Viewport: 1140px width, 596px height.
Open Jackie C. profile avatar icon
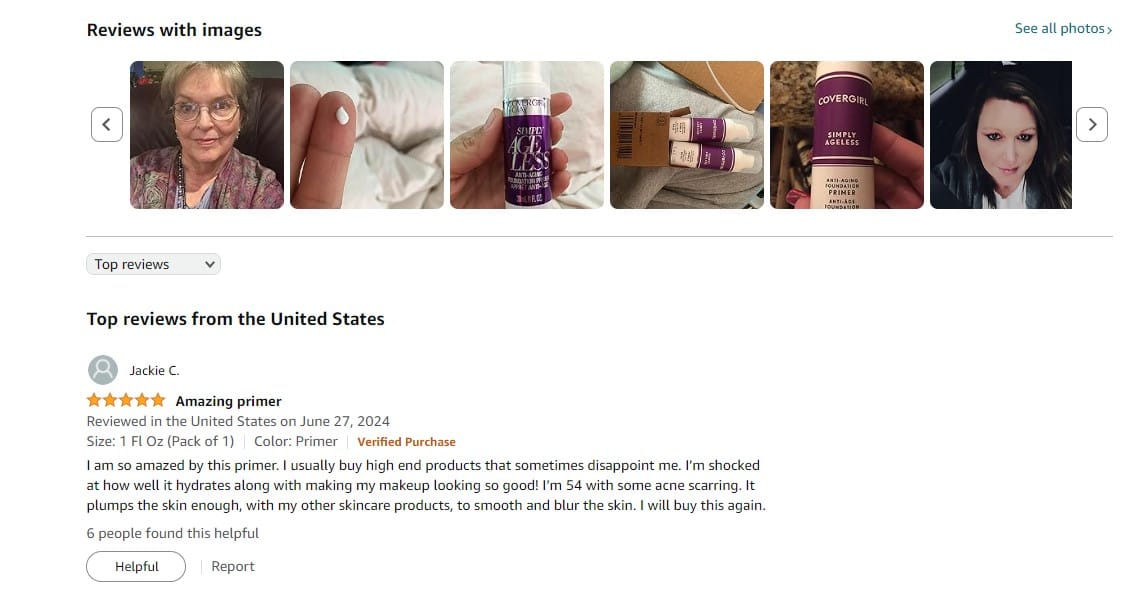(103, 370)
